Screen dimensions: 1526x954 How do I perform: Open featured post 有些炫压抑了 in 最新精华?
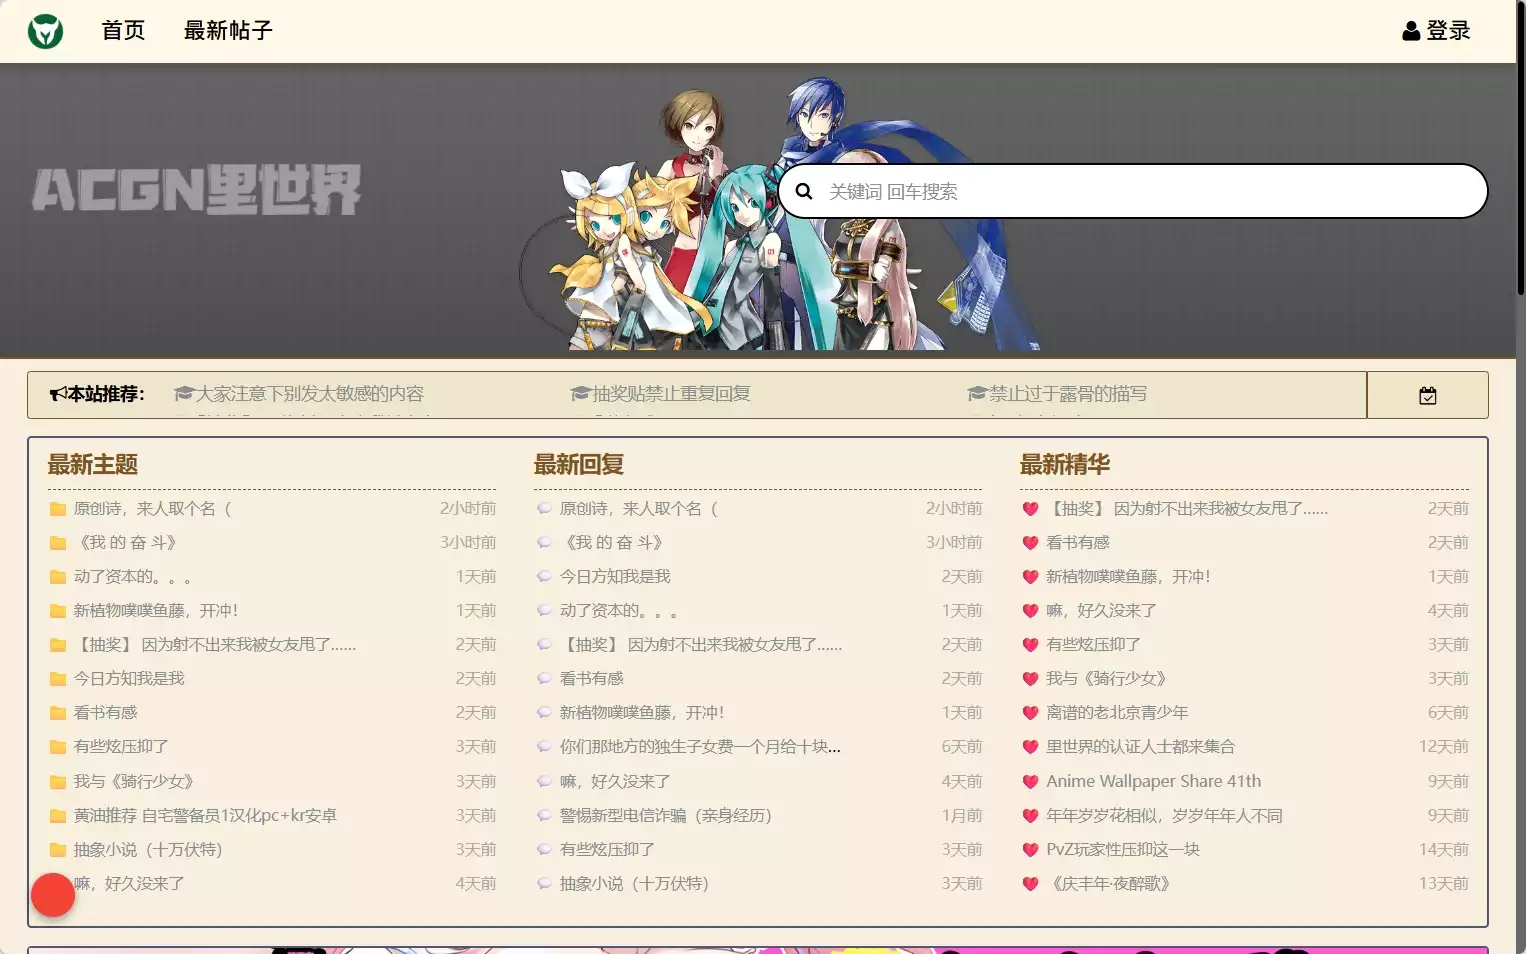coord(1093,645)
